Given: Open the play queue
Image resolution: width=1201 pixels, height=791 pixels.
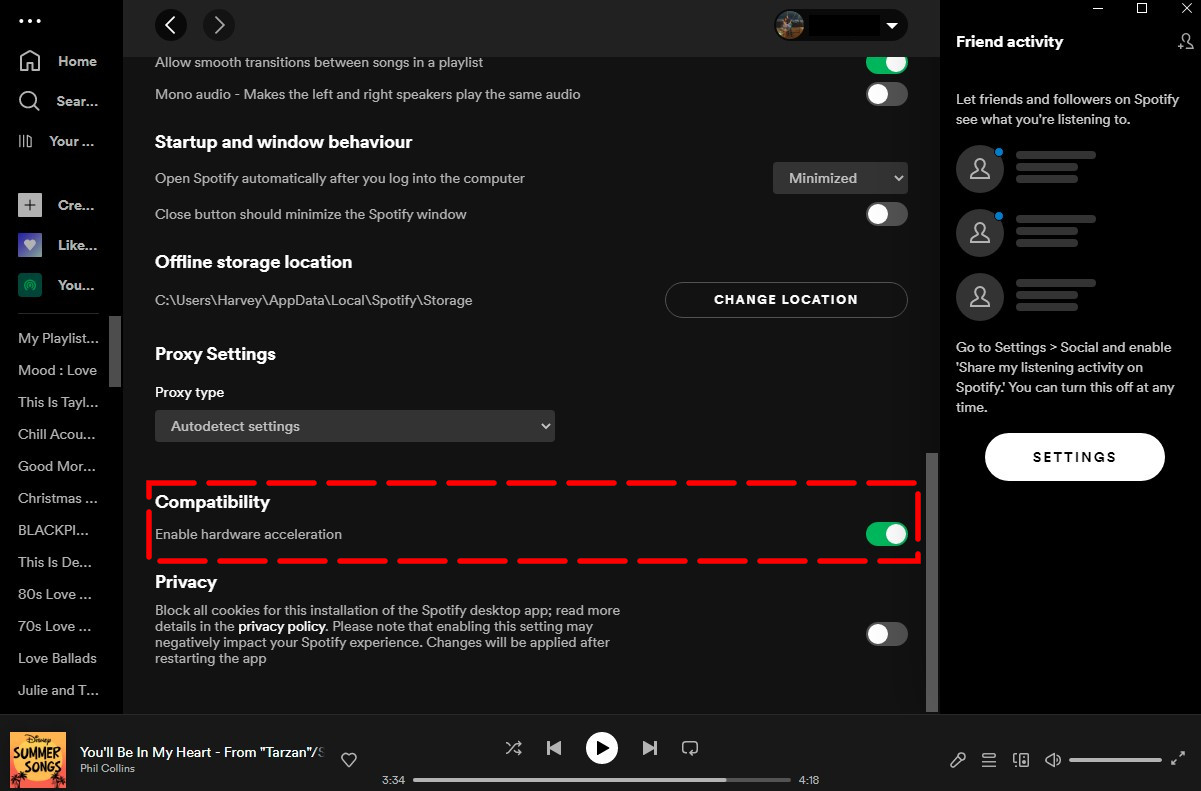Looking at the screenshot, I should coord(989,760).
